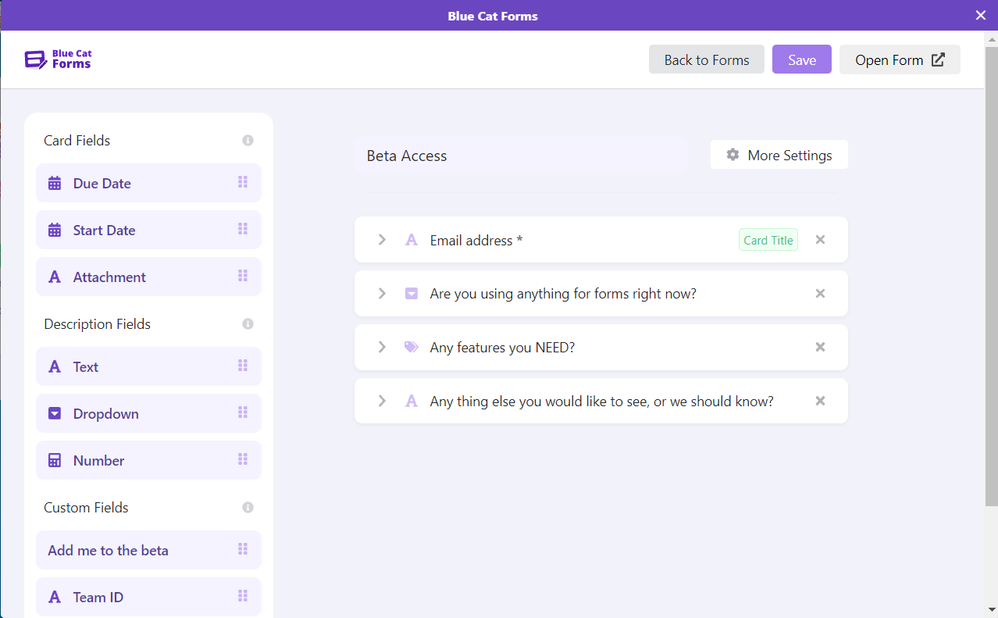998x618 pixels.
Task: Click the Card Fields info icon
Action: (x=248, y=140)
